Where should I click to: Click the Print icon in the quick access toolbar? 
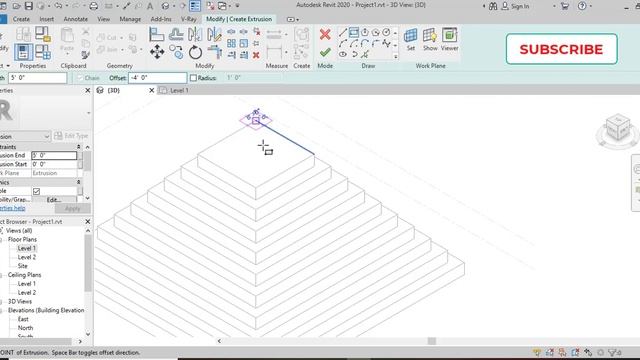click(x=93, y=6)
